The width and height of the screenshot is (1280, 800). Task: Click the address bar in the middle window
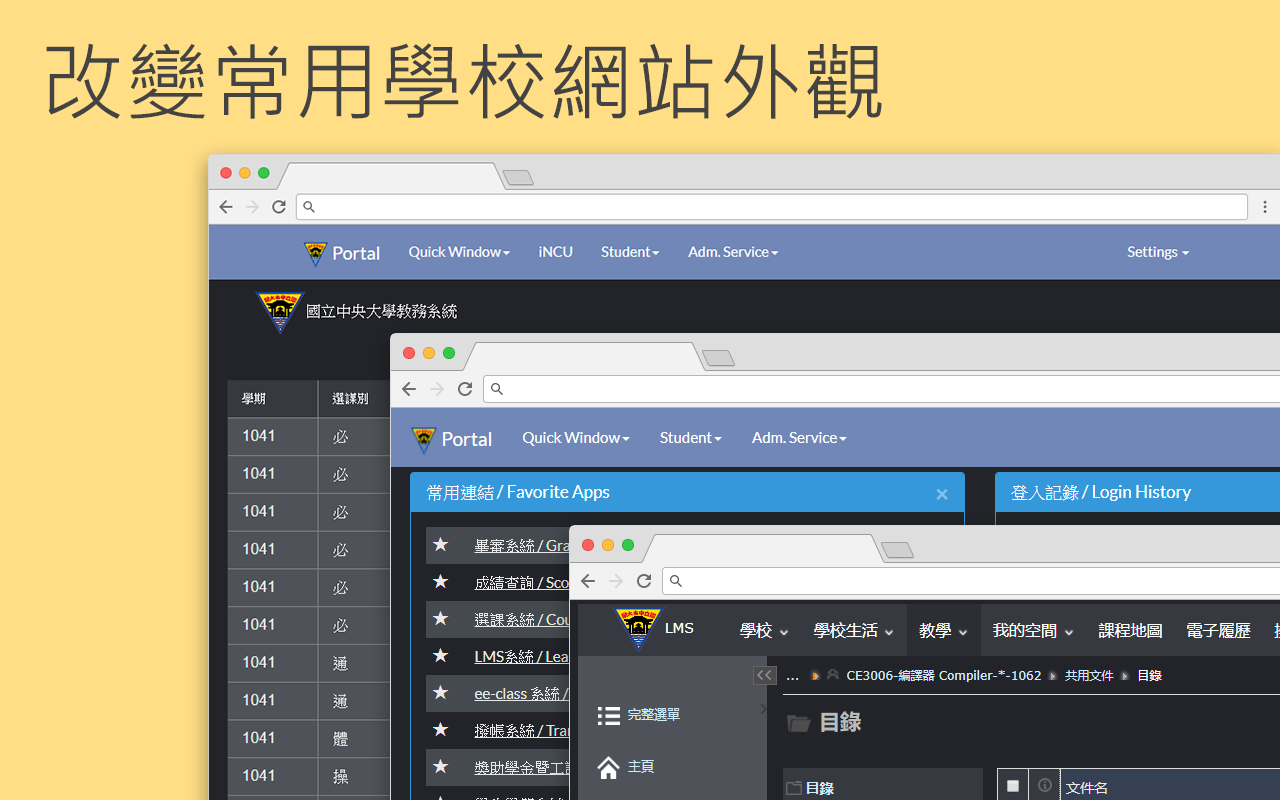pyautogui.click(x=882, y=389)
